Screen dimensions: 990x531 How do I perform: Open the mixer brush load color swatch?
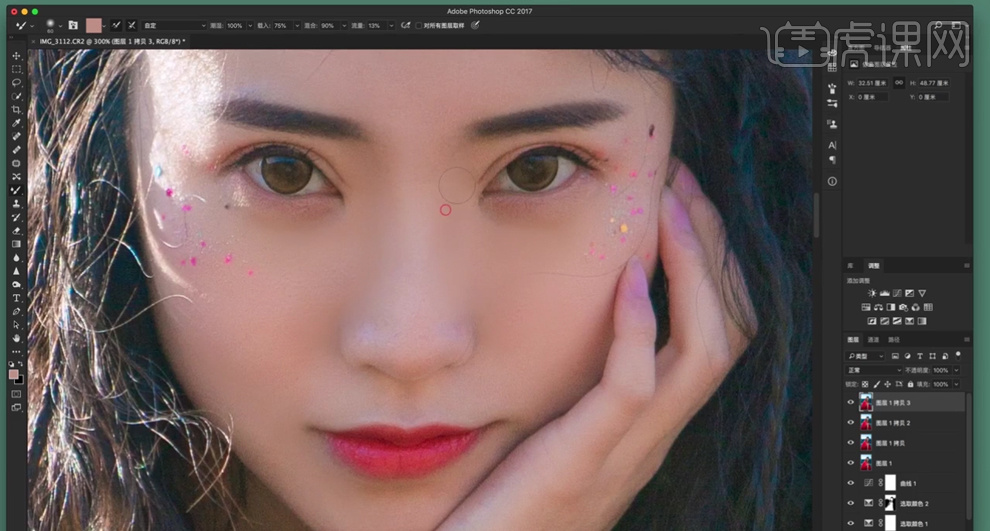tap(93, 26)
